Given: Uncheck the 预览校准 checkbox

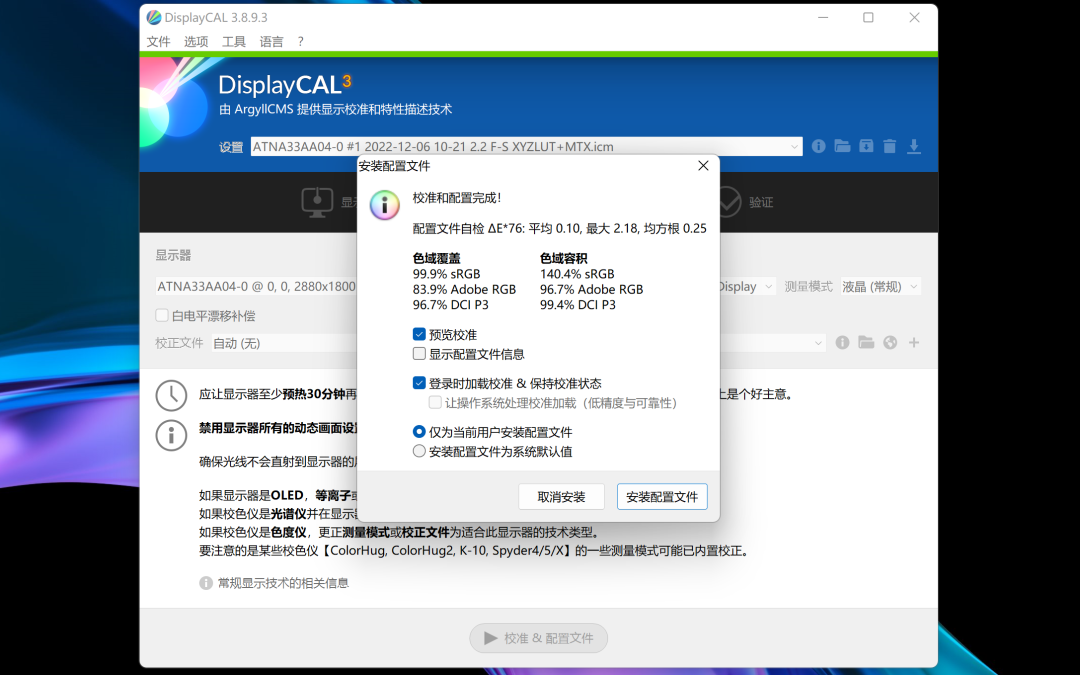Looking at the screenshot, I should (419, 334).
